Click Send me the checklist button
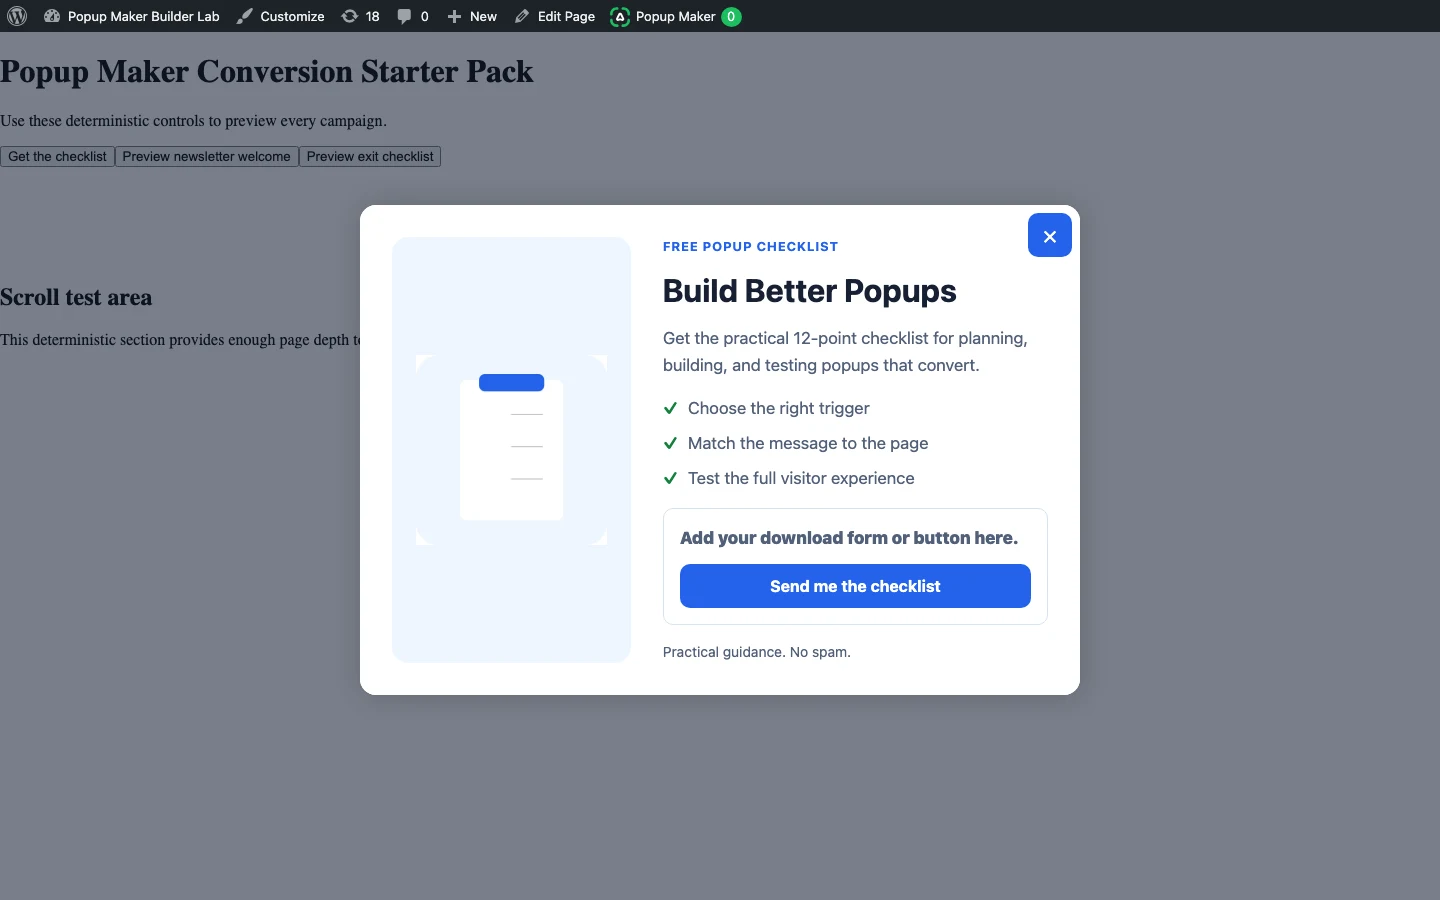The width and height of the screenshot is (1440, 900). [855, 586]
